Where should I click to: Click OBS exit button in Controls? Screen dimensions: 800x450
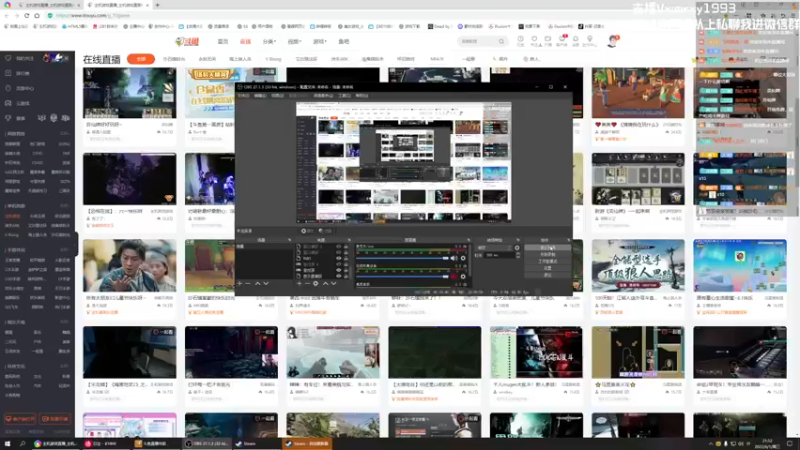click(547, 275)
